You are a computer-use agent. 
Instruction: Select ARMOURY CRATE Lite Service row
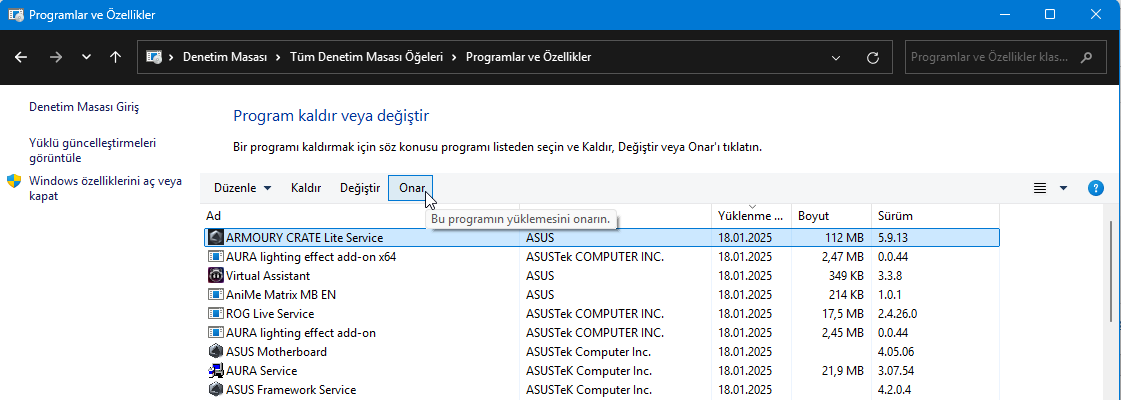pos(602,238)
